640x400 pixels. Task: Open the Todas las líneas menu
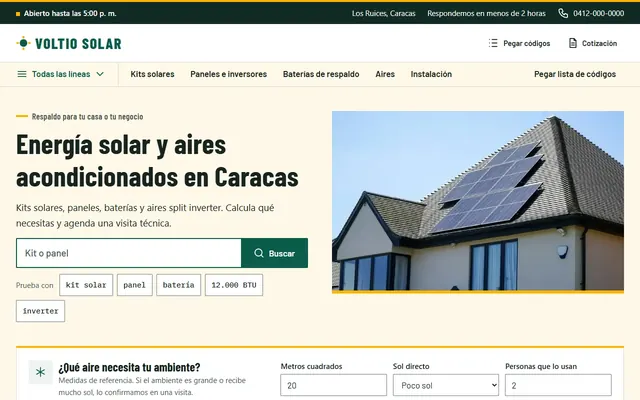pyautogui.click(x=61, y=74)
